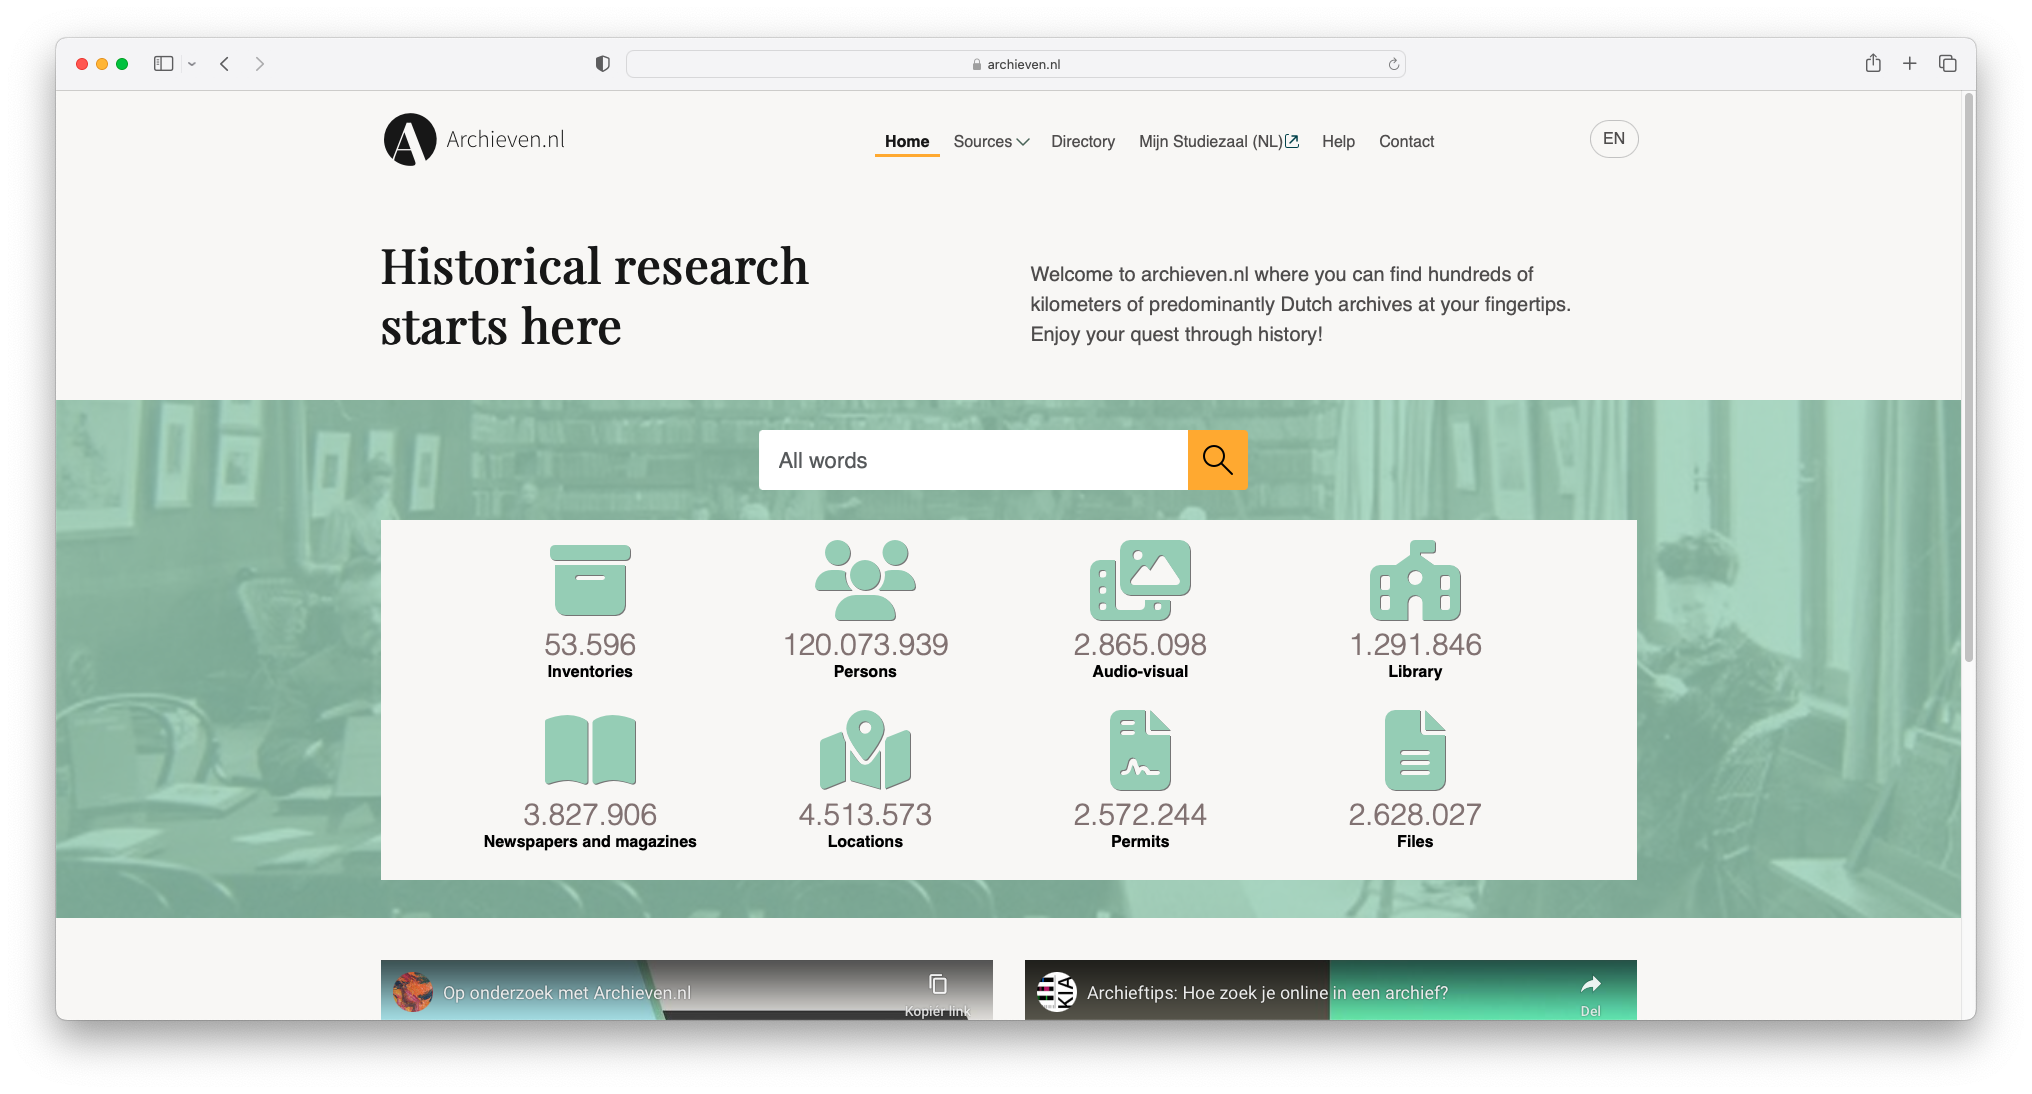Click the Files label

click(x=1415, y=842)
